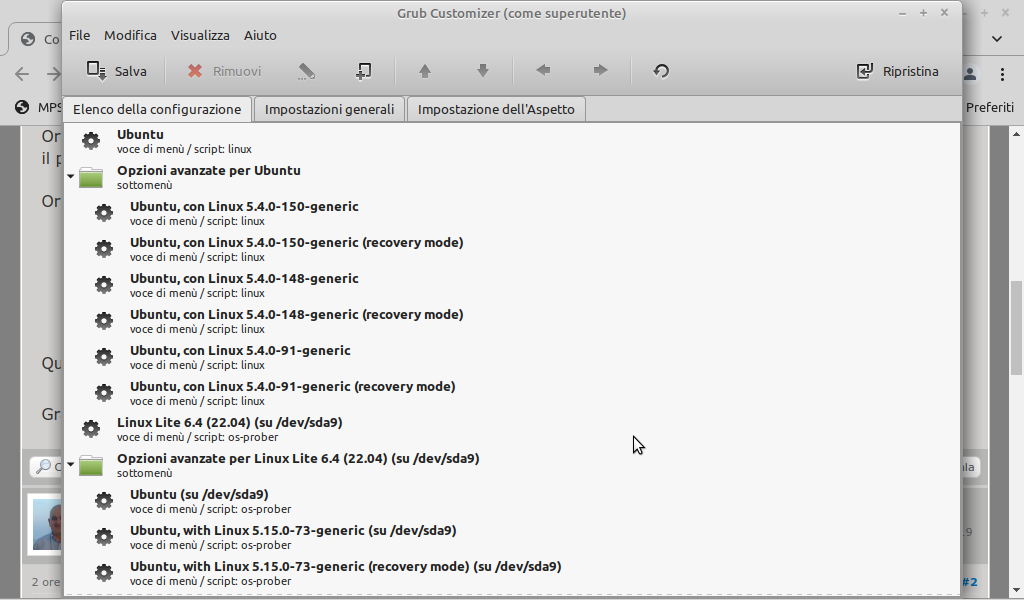Click the create new entry icon

[x=364, y=71]
